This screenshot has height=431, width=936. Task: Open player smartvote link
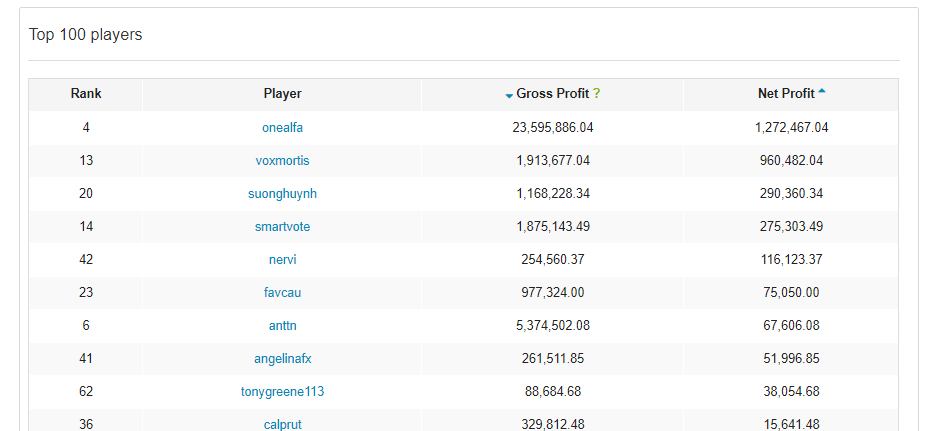click(282, 227)
